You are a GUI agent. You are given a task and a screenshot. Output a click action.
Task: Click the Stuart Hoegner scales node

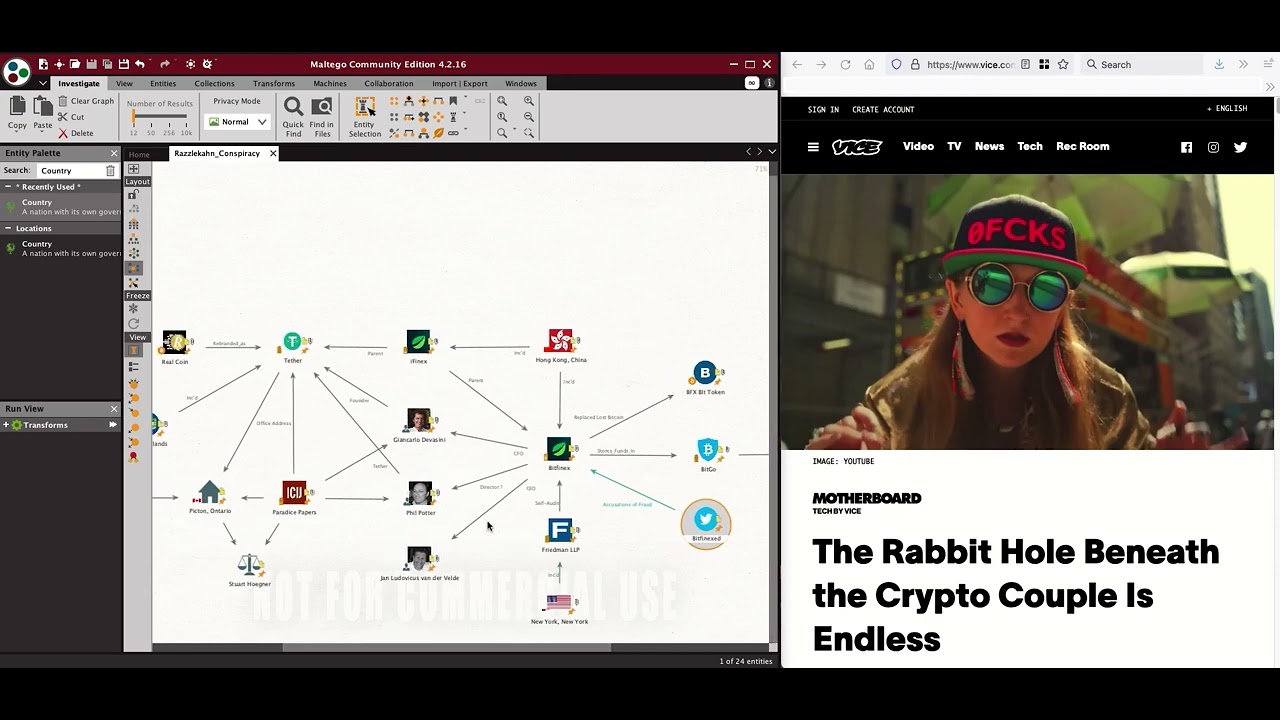click(x=250, y=566)
